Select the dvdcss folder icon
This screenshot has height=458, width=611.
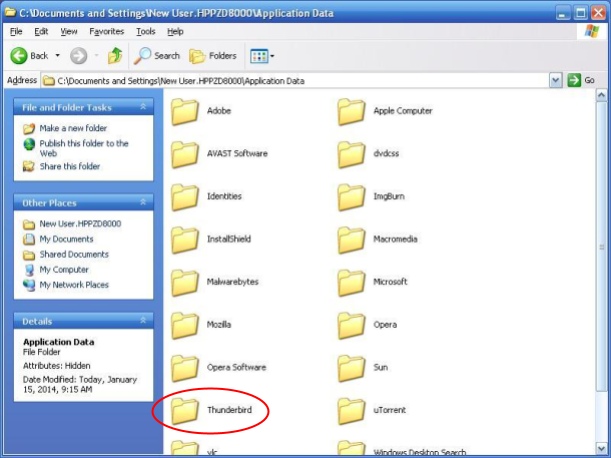(351, 154)
